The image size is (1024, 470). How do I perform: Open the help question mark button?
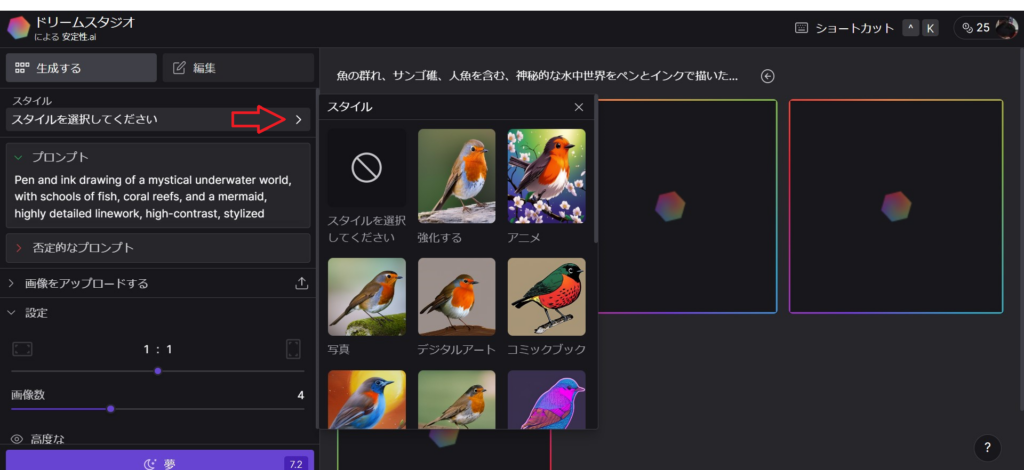pos(987,447)
